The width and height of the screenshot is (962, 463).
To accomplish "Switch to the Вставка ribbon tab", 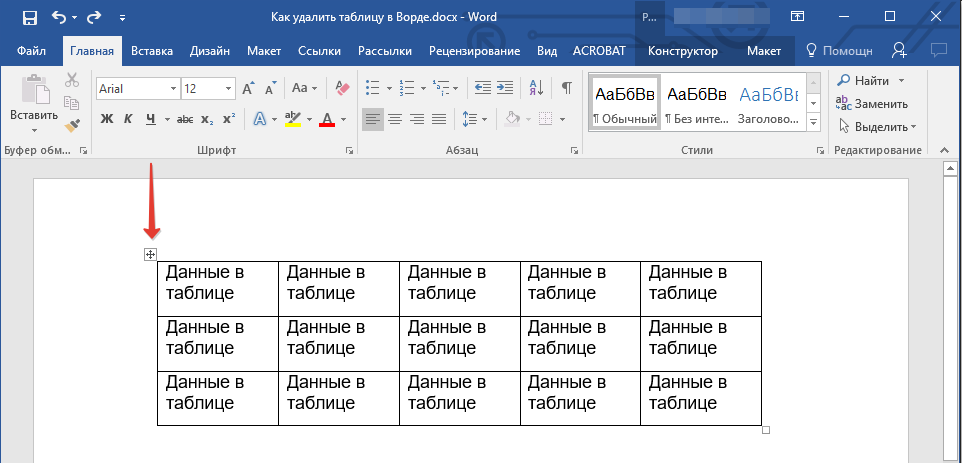I will pyautogui.click(x=152, y=51).
